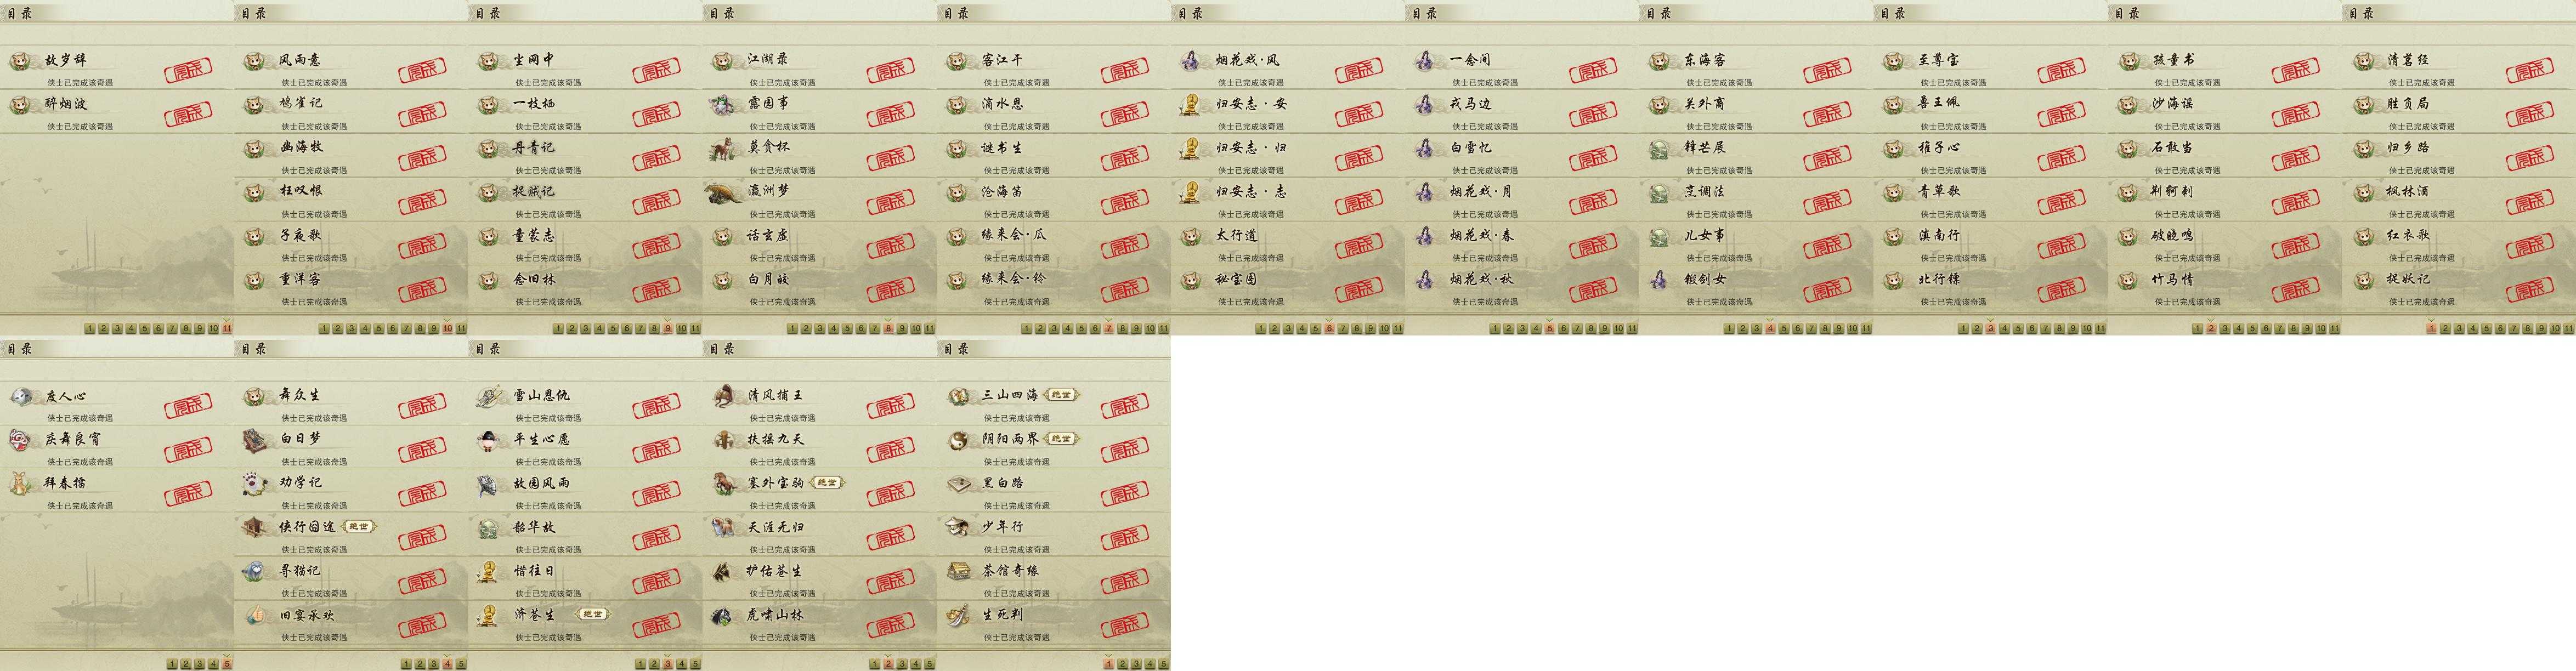The width and height of the screenshot is (2576, 671).
Task: Click the 绝世 badge next to 侠行囧途
Action: (358, 526)
